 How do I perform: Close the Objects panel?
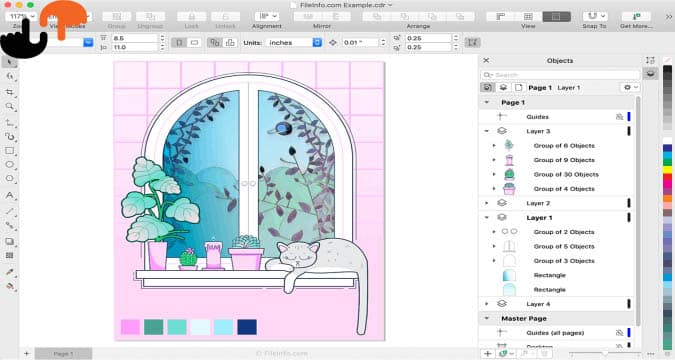point(486,60)
